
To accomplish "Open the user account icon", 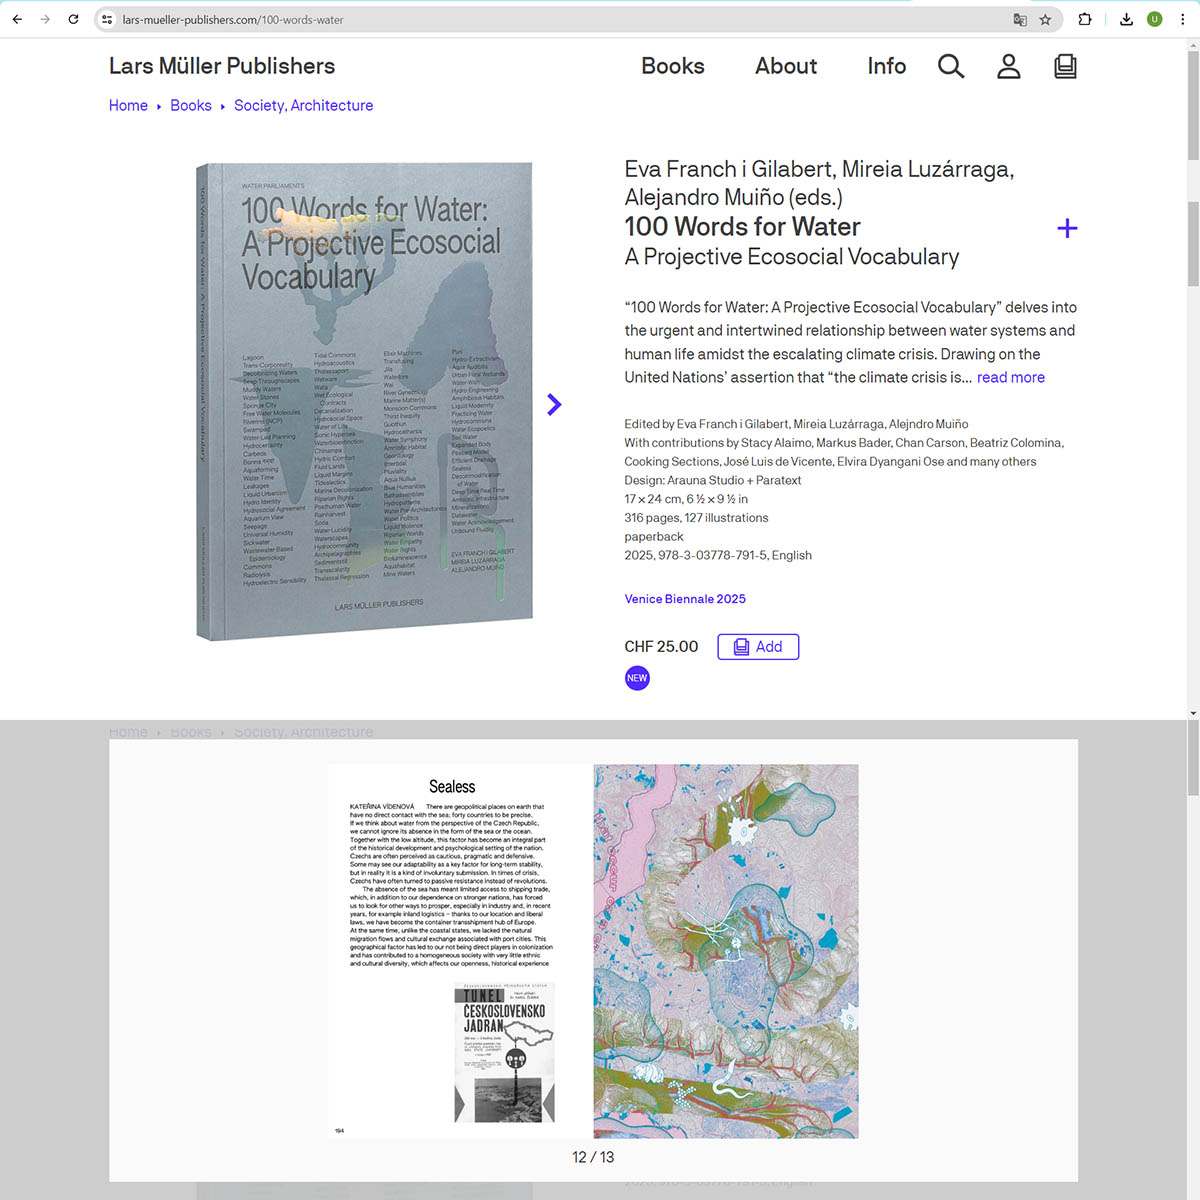I will coord(1008,67).
